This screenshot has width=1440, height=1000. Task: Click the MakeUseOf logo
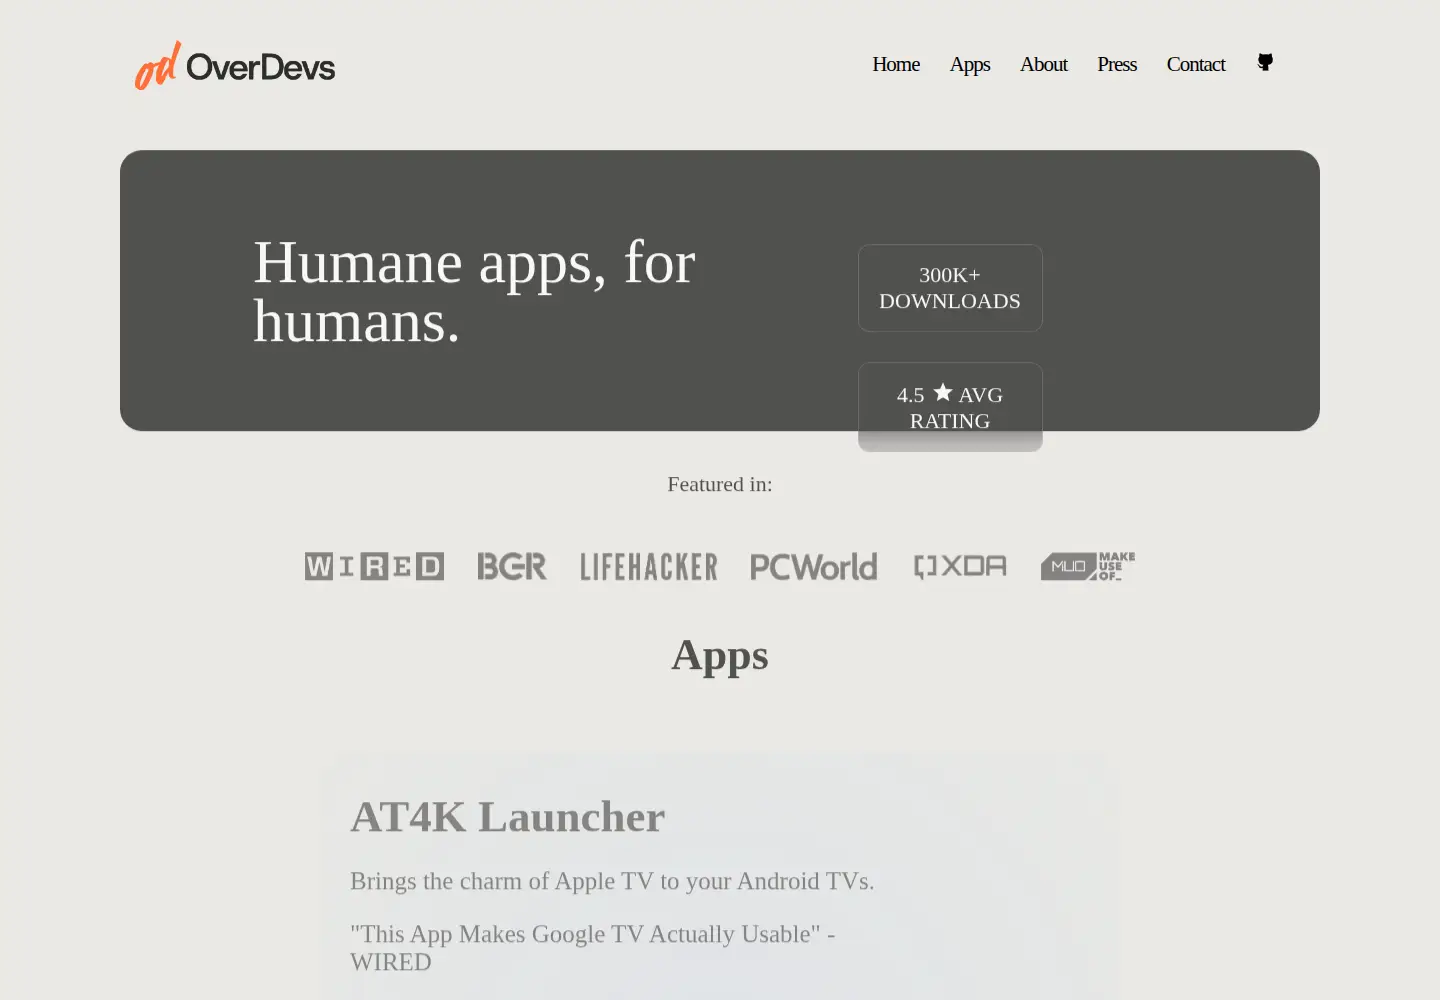(x=1088, y=567)
